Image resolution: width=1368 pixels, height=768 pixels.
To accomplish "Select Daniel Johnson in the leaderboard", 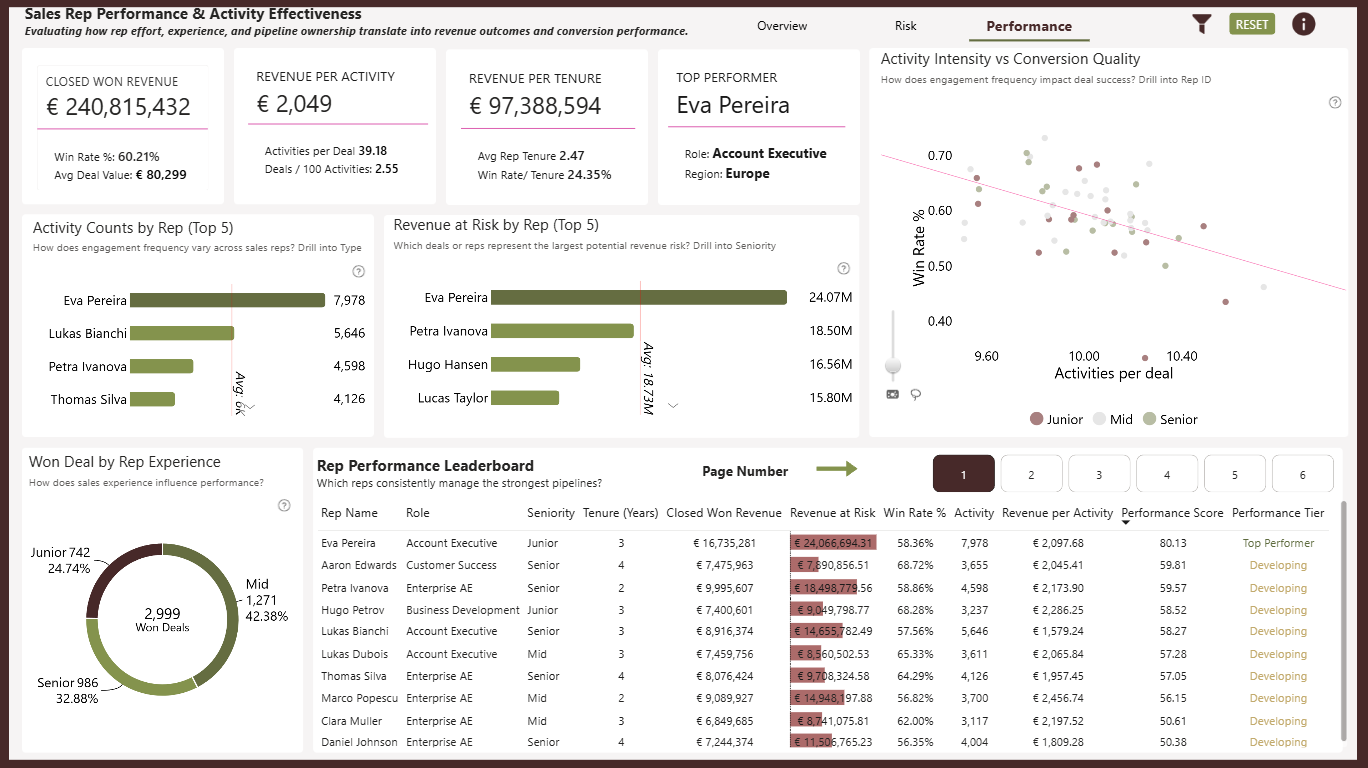I will coord(359,743).
